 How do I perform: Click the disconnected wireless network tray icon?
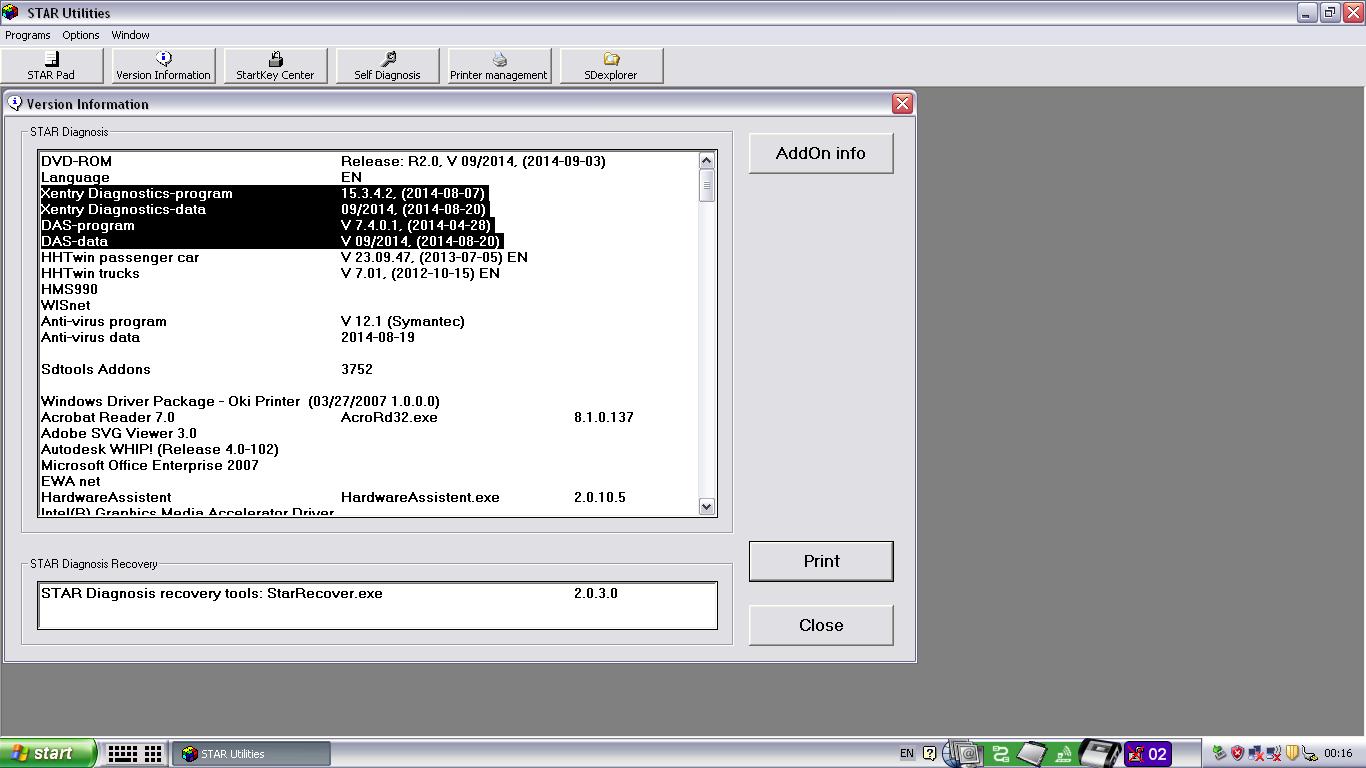[1273, 754]
